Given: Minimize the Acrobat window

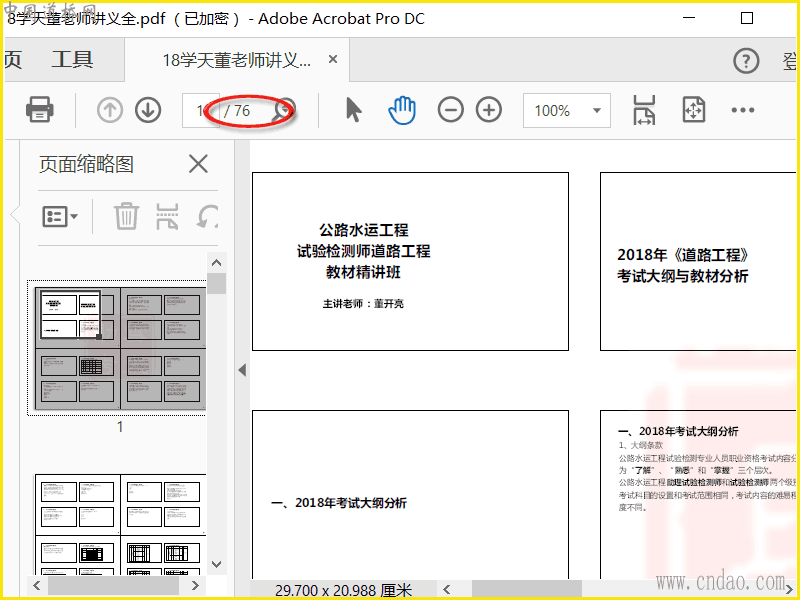Looking at the screenshot, I should pos(689,18).
